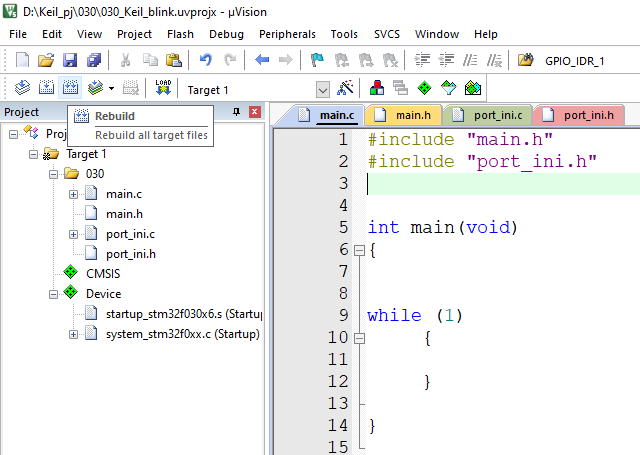Open Options for Target wand icon
The image size is (640, 455).
pyautogui.click(x=345, y=87)
